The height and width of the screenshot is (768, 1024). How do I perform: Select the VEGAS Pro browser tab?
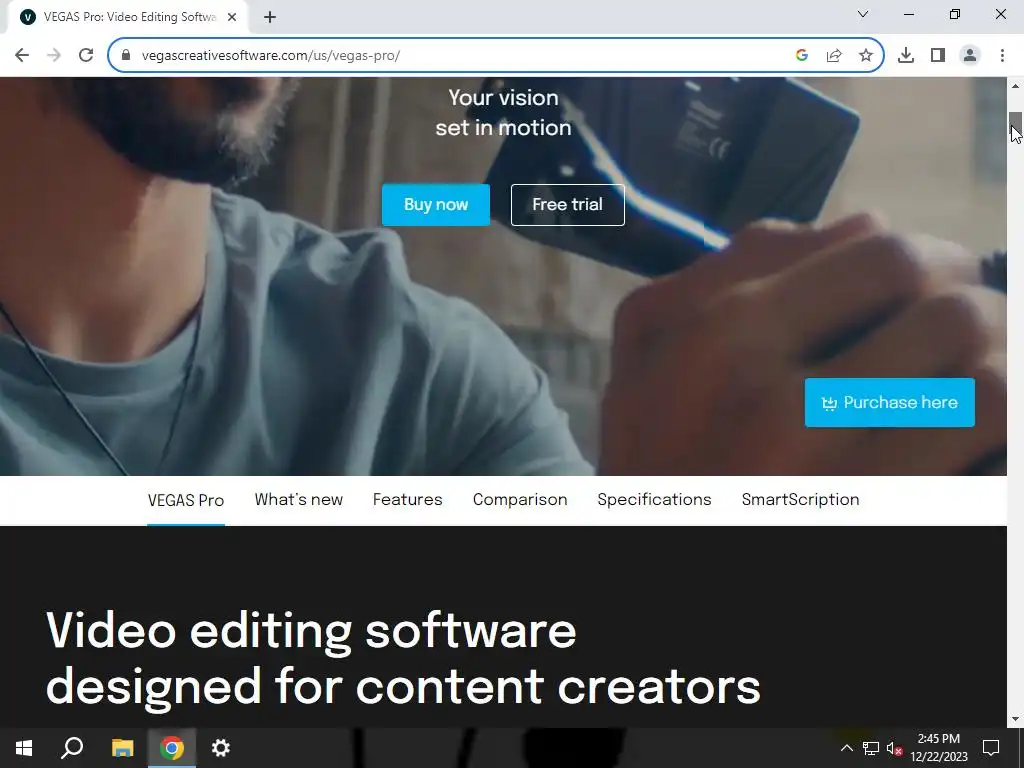[x=129, y=18]
